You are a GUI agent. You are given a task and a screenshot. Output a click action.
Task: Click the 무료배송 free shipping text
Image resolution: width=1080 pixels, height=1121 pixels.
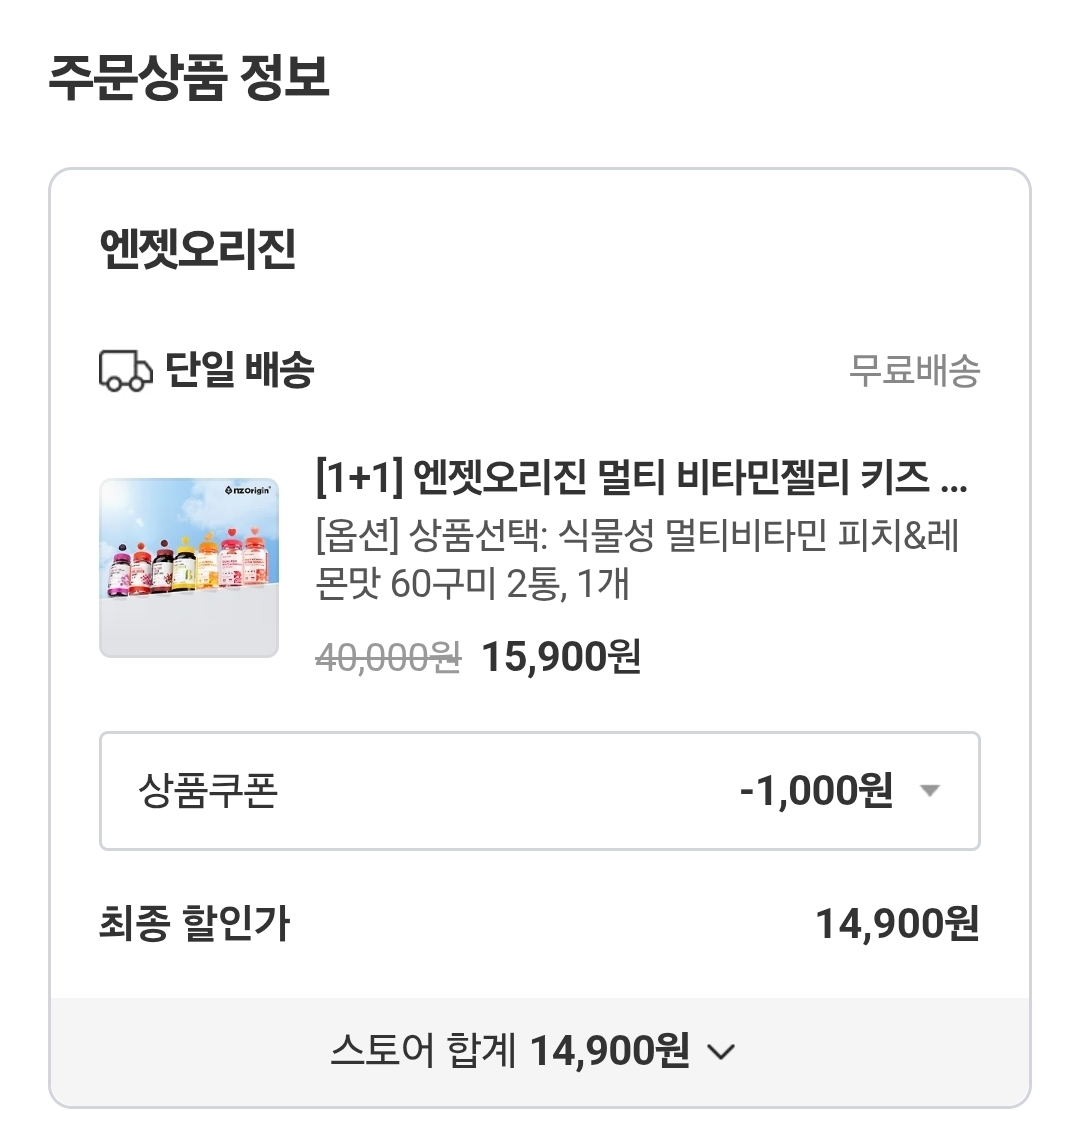[x=914, y=371]
